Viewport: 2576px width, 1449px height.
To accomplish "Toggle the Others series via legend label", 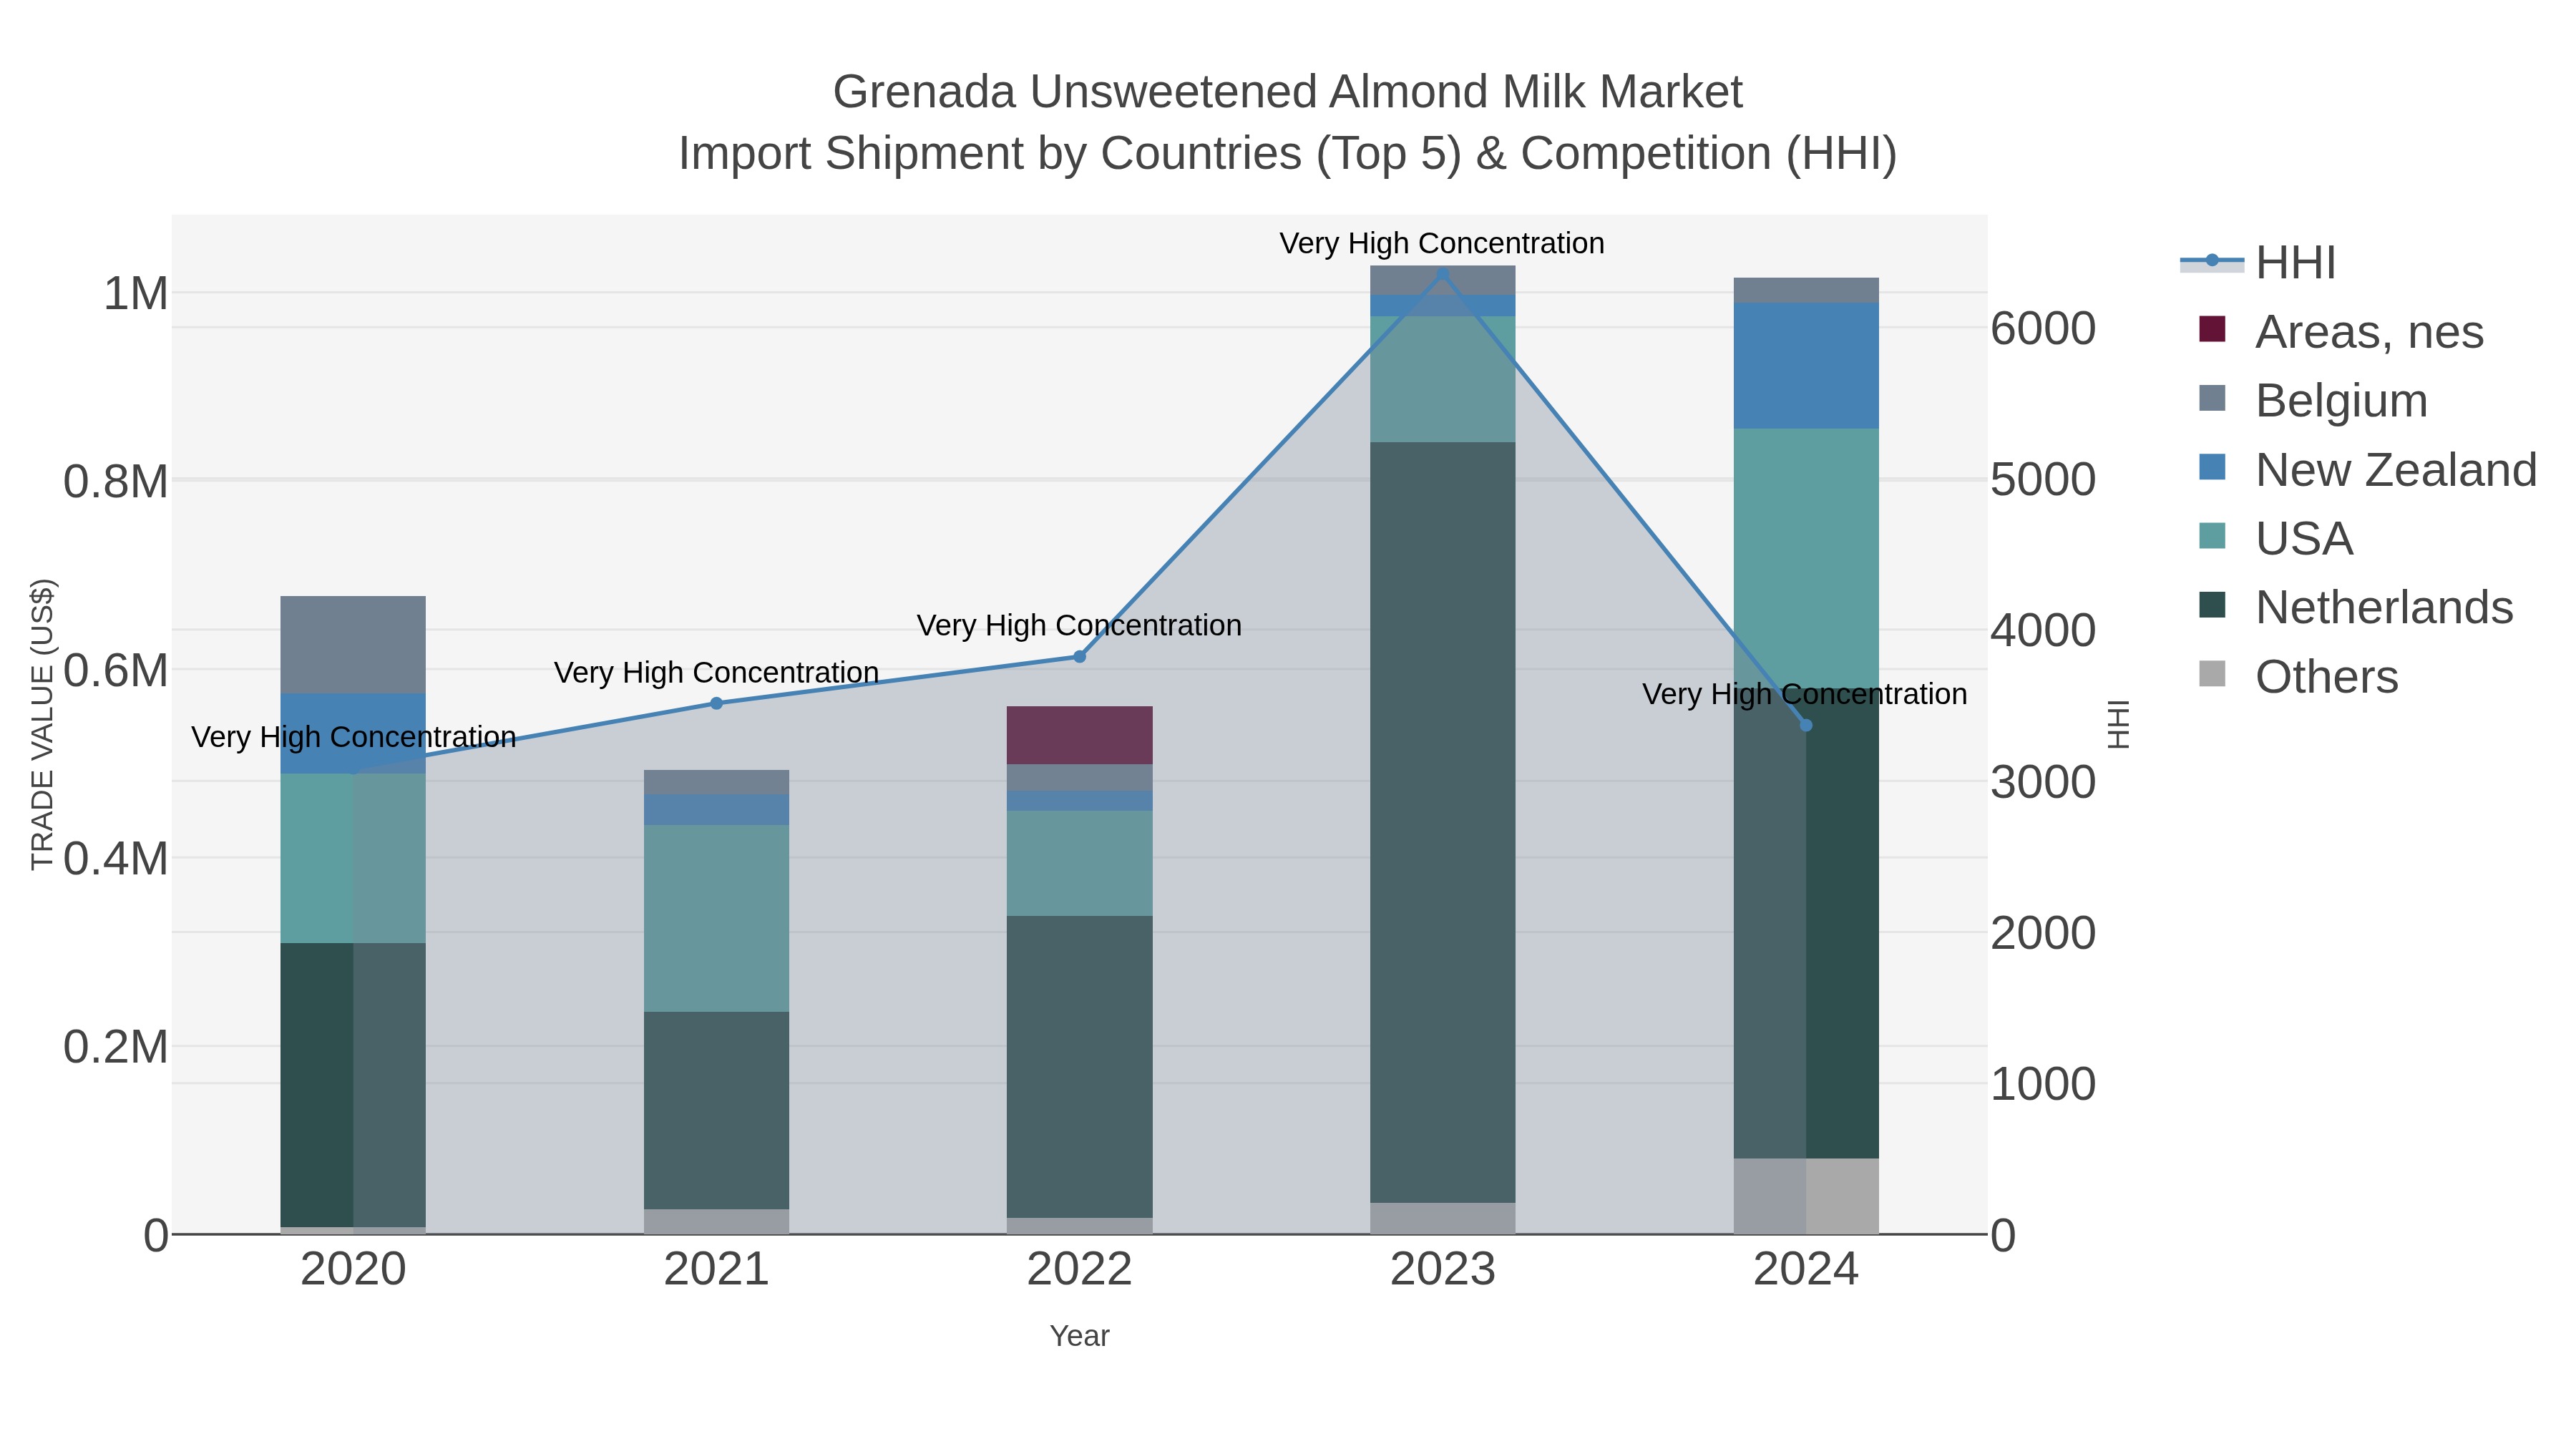I will click(2327, 677).
